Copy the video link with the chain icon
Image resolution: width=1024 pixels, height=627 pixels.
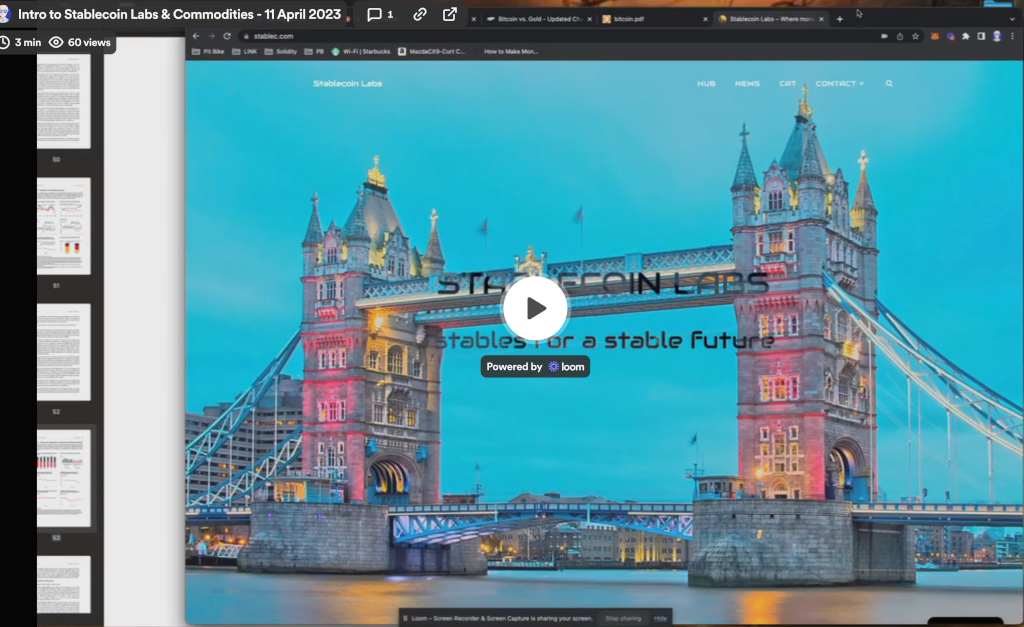coord(420,14)
